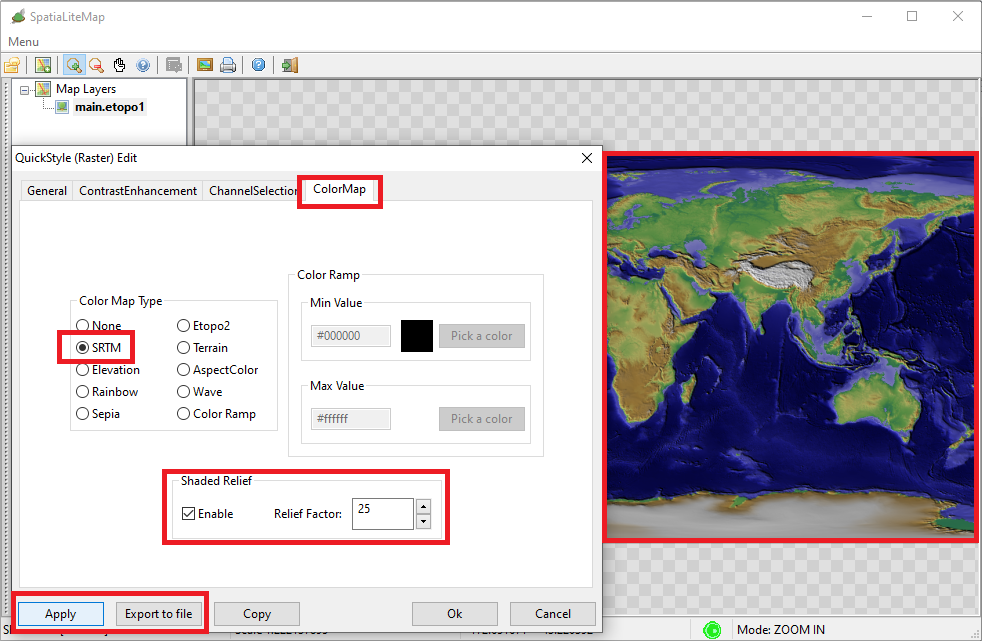982x641 pixels.
Task: Confirm the dialog with Ok button
Action: click(455, 614)
